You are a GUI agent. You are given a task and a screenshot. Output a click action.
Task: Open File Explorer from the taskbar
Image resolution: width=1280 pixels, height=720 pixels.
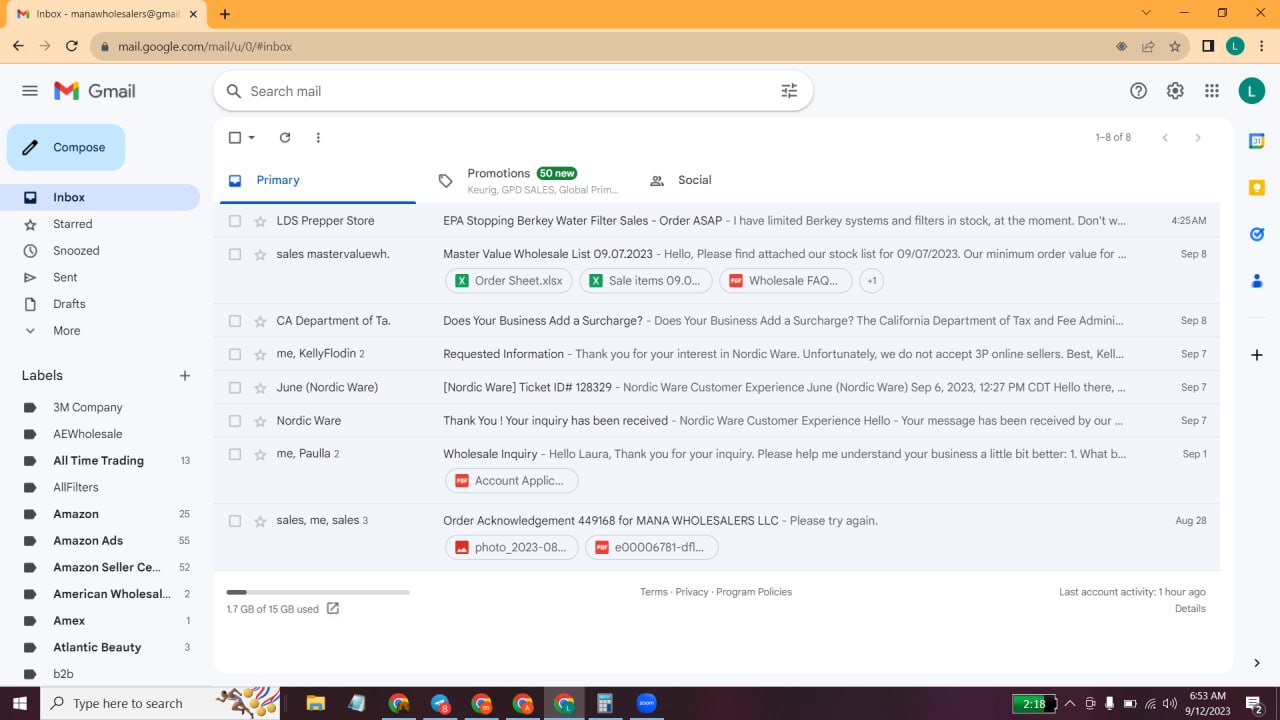[316, 703]
